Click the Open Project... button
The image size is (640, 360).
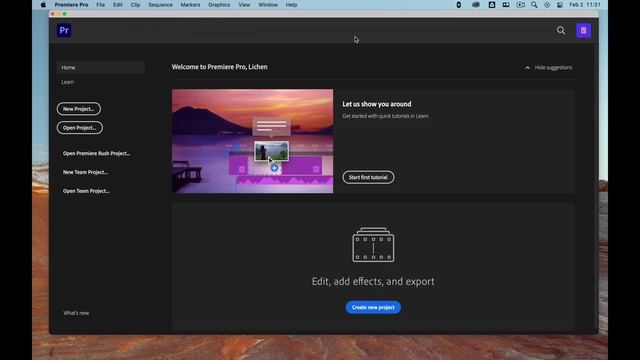pos(80,128)
